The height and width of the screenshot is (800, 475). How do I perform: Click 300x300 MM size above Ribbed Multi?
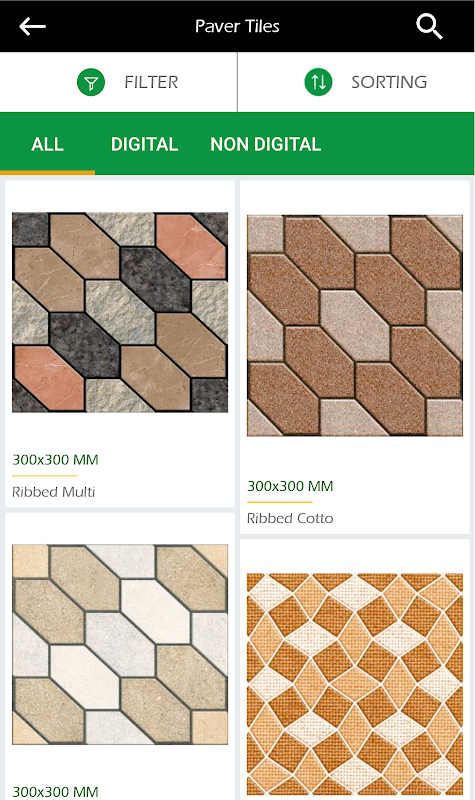click(x=55, y=460)
